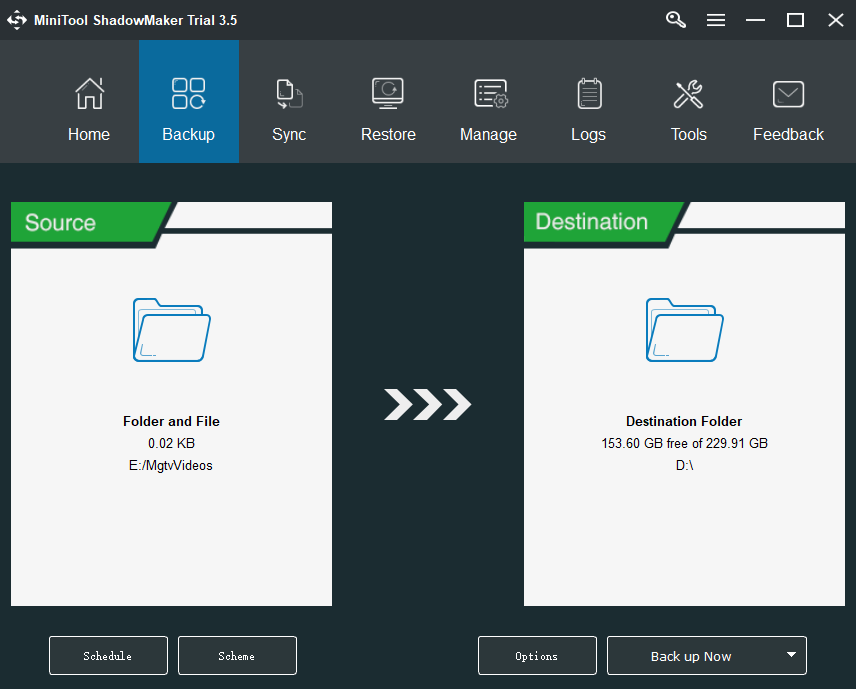Open backup Options

coord(537,656)
